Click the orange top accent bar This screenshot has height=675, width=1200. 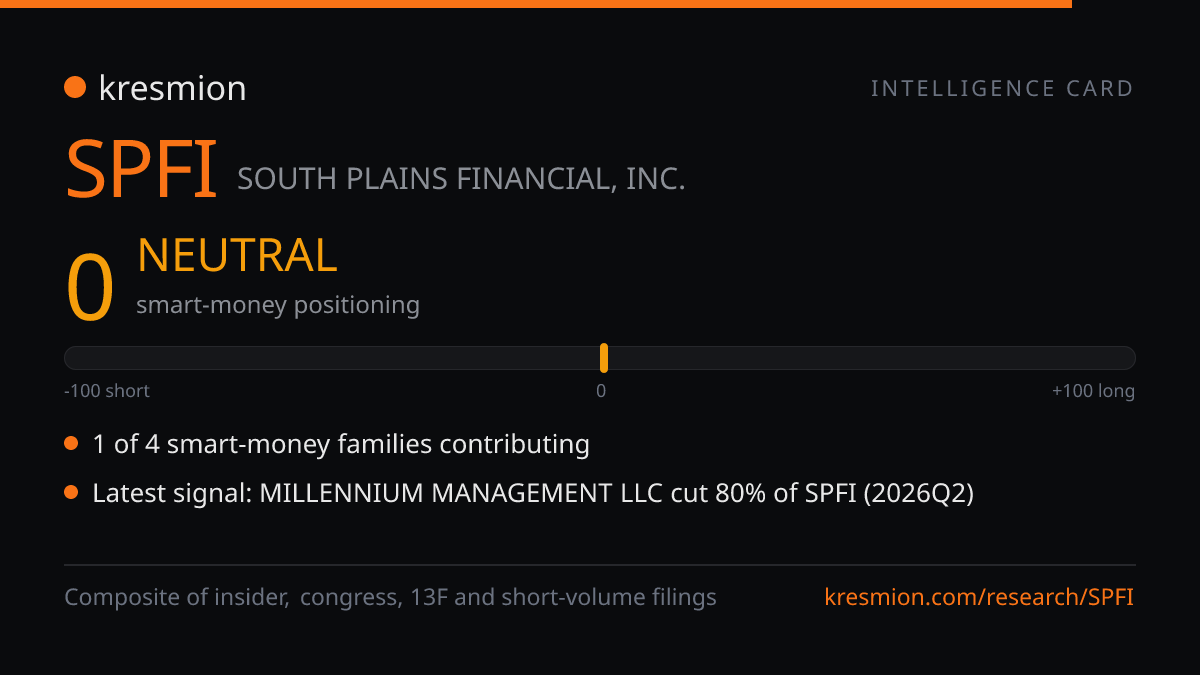tap(536, 4)
